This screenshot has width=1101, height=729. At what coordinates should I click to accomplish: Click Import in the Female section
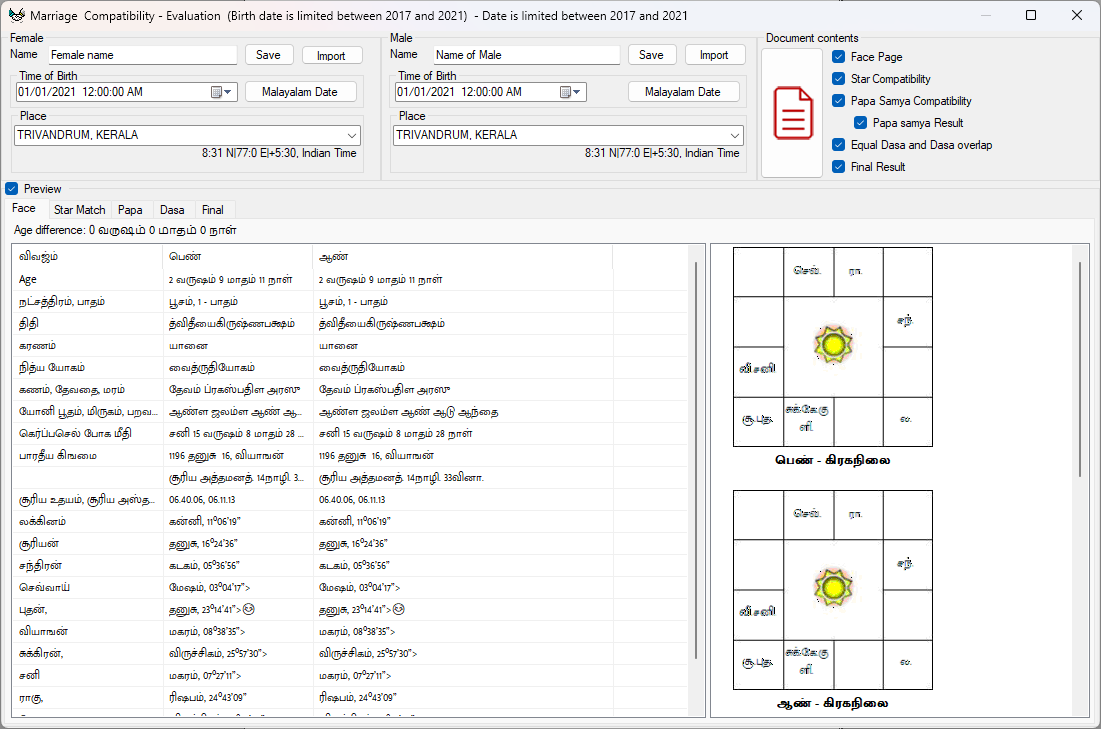(331, 55)
